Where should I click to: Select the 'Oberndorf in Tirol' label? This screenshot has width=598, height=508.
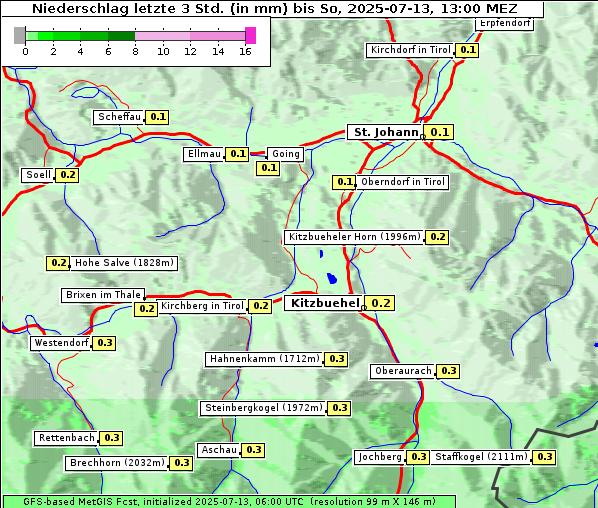[x=402, y=182]
